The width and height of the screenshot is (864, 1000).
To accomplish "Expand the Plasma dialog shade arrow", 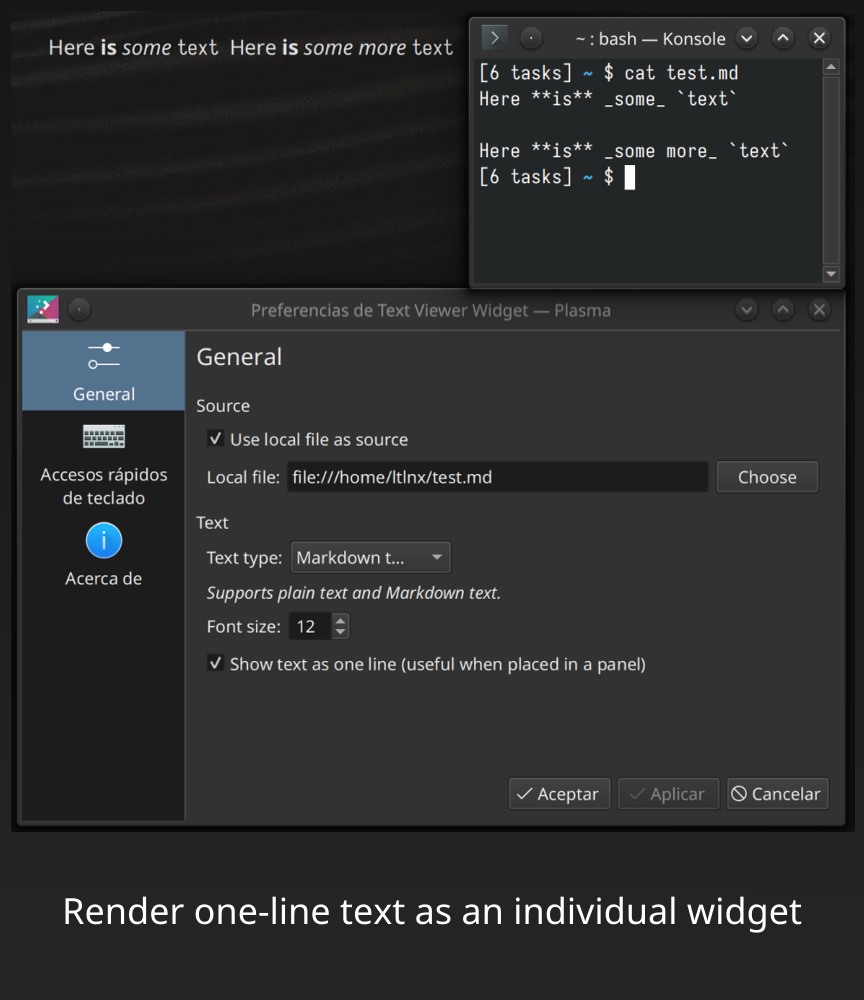I will (782, 310).
